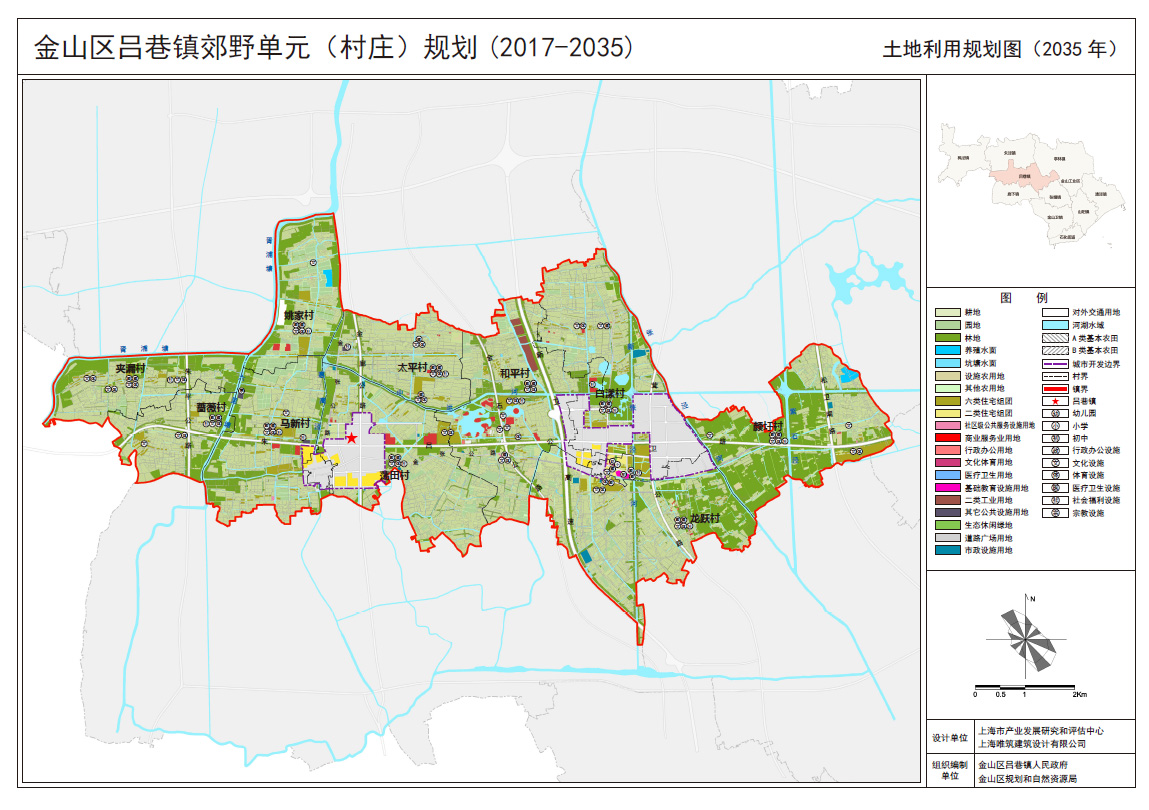The height and width of the screenshot is (810, 1149).
Task: Click the junior high (初中) legend symbol
Action: 1055,438
